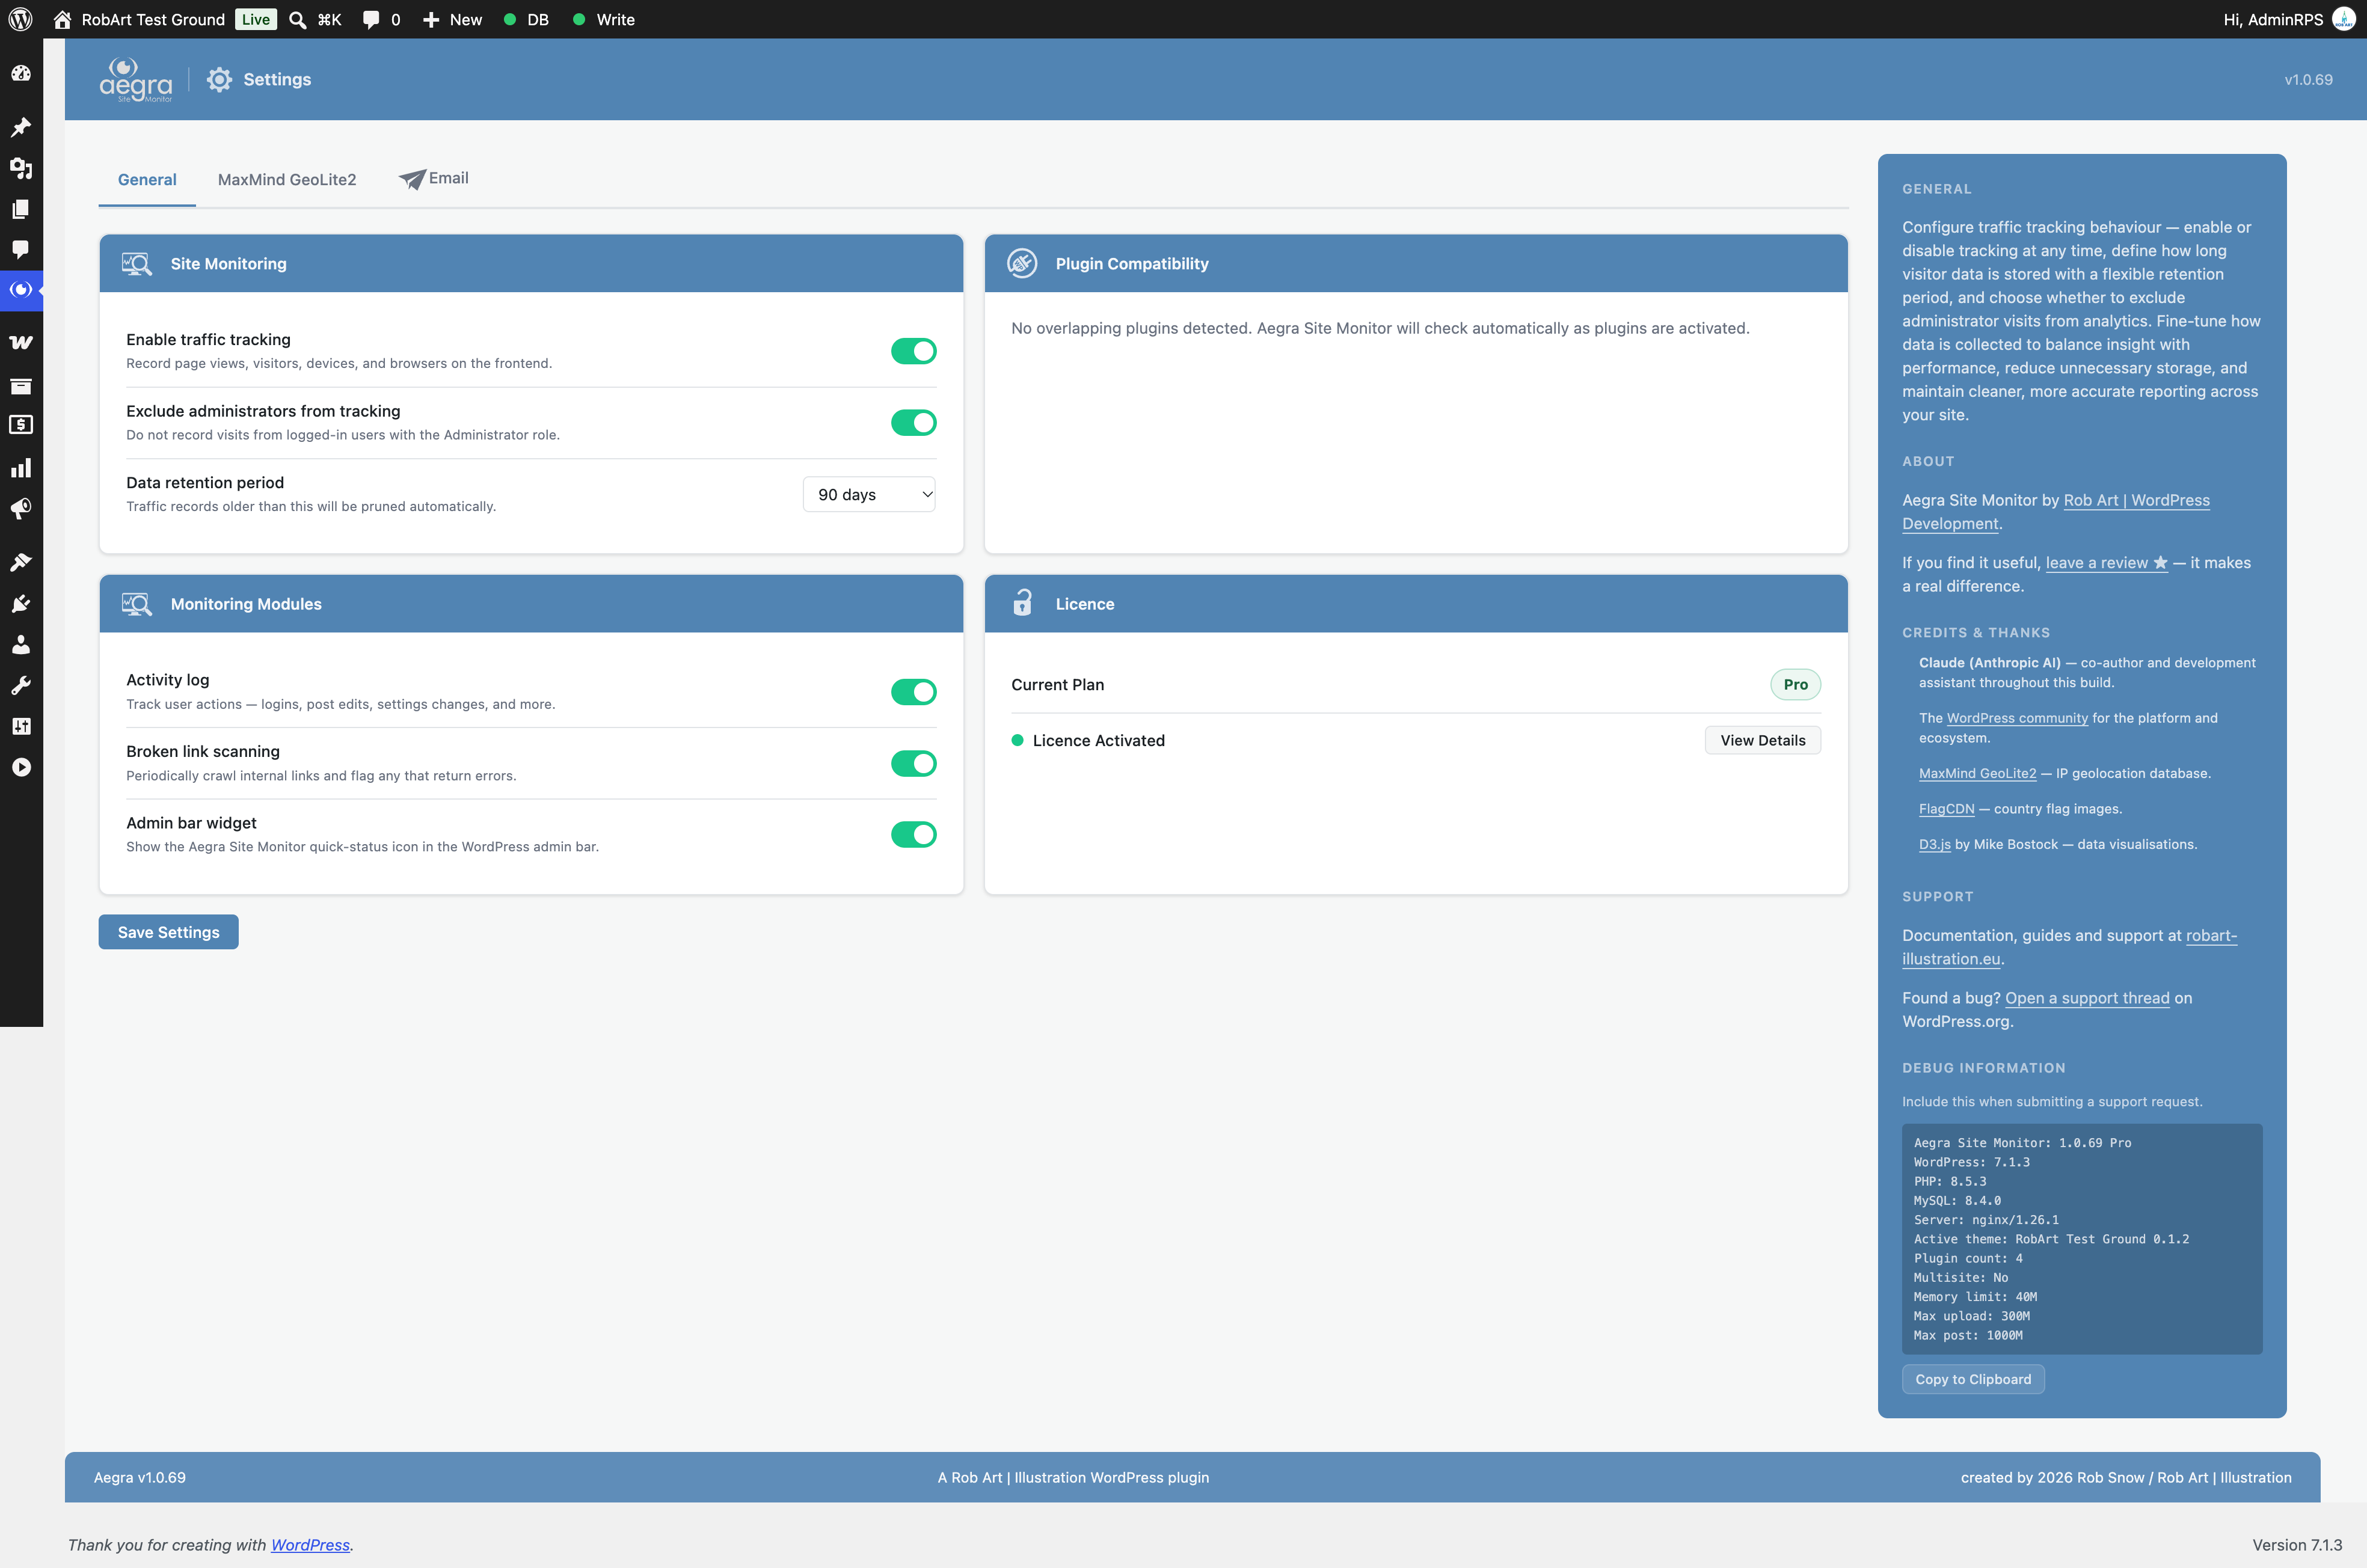Open Pages from the sidebar
This screenshot has width=2367, height=1568.
tap(21, 209)
